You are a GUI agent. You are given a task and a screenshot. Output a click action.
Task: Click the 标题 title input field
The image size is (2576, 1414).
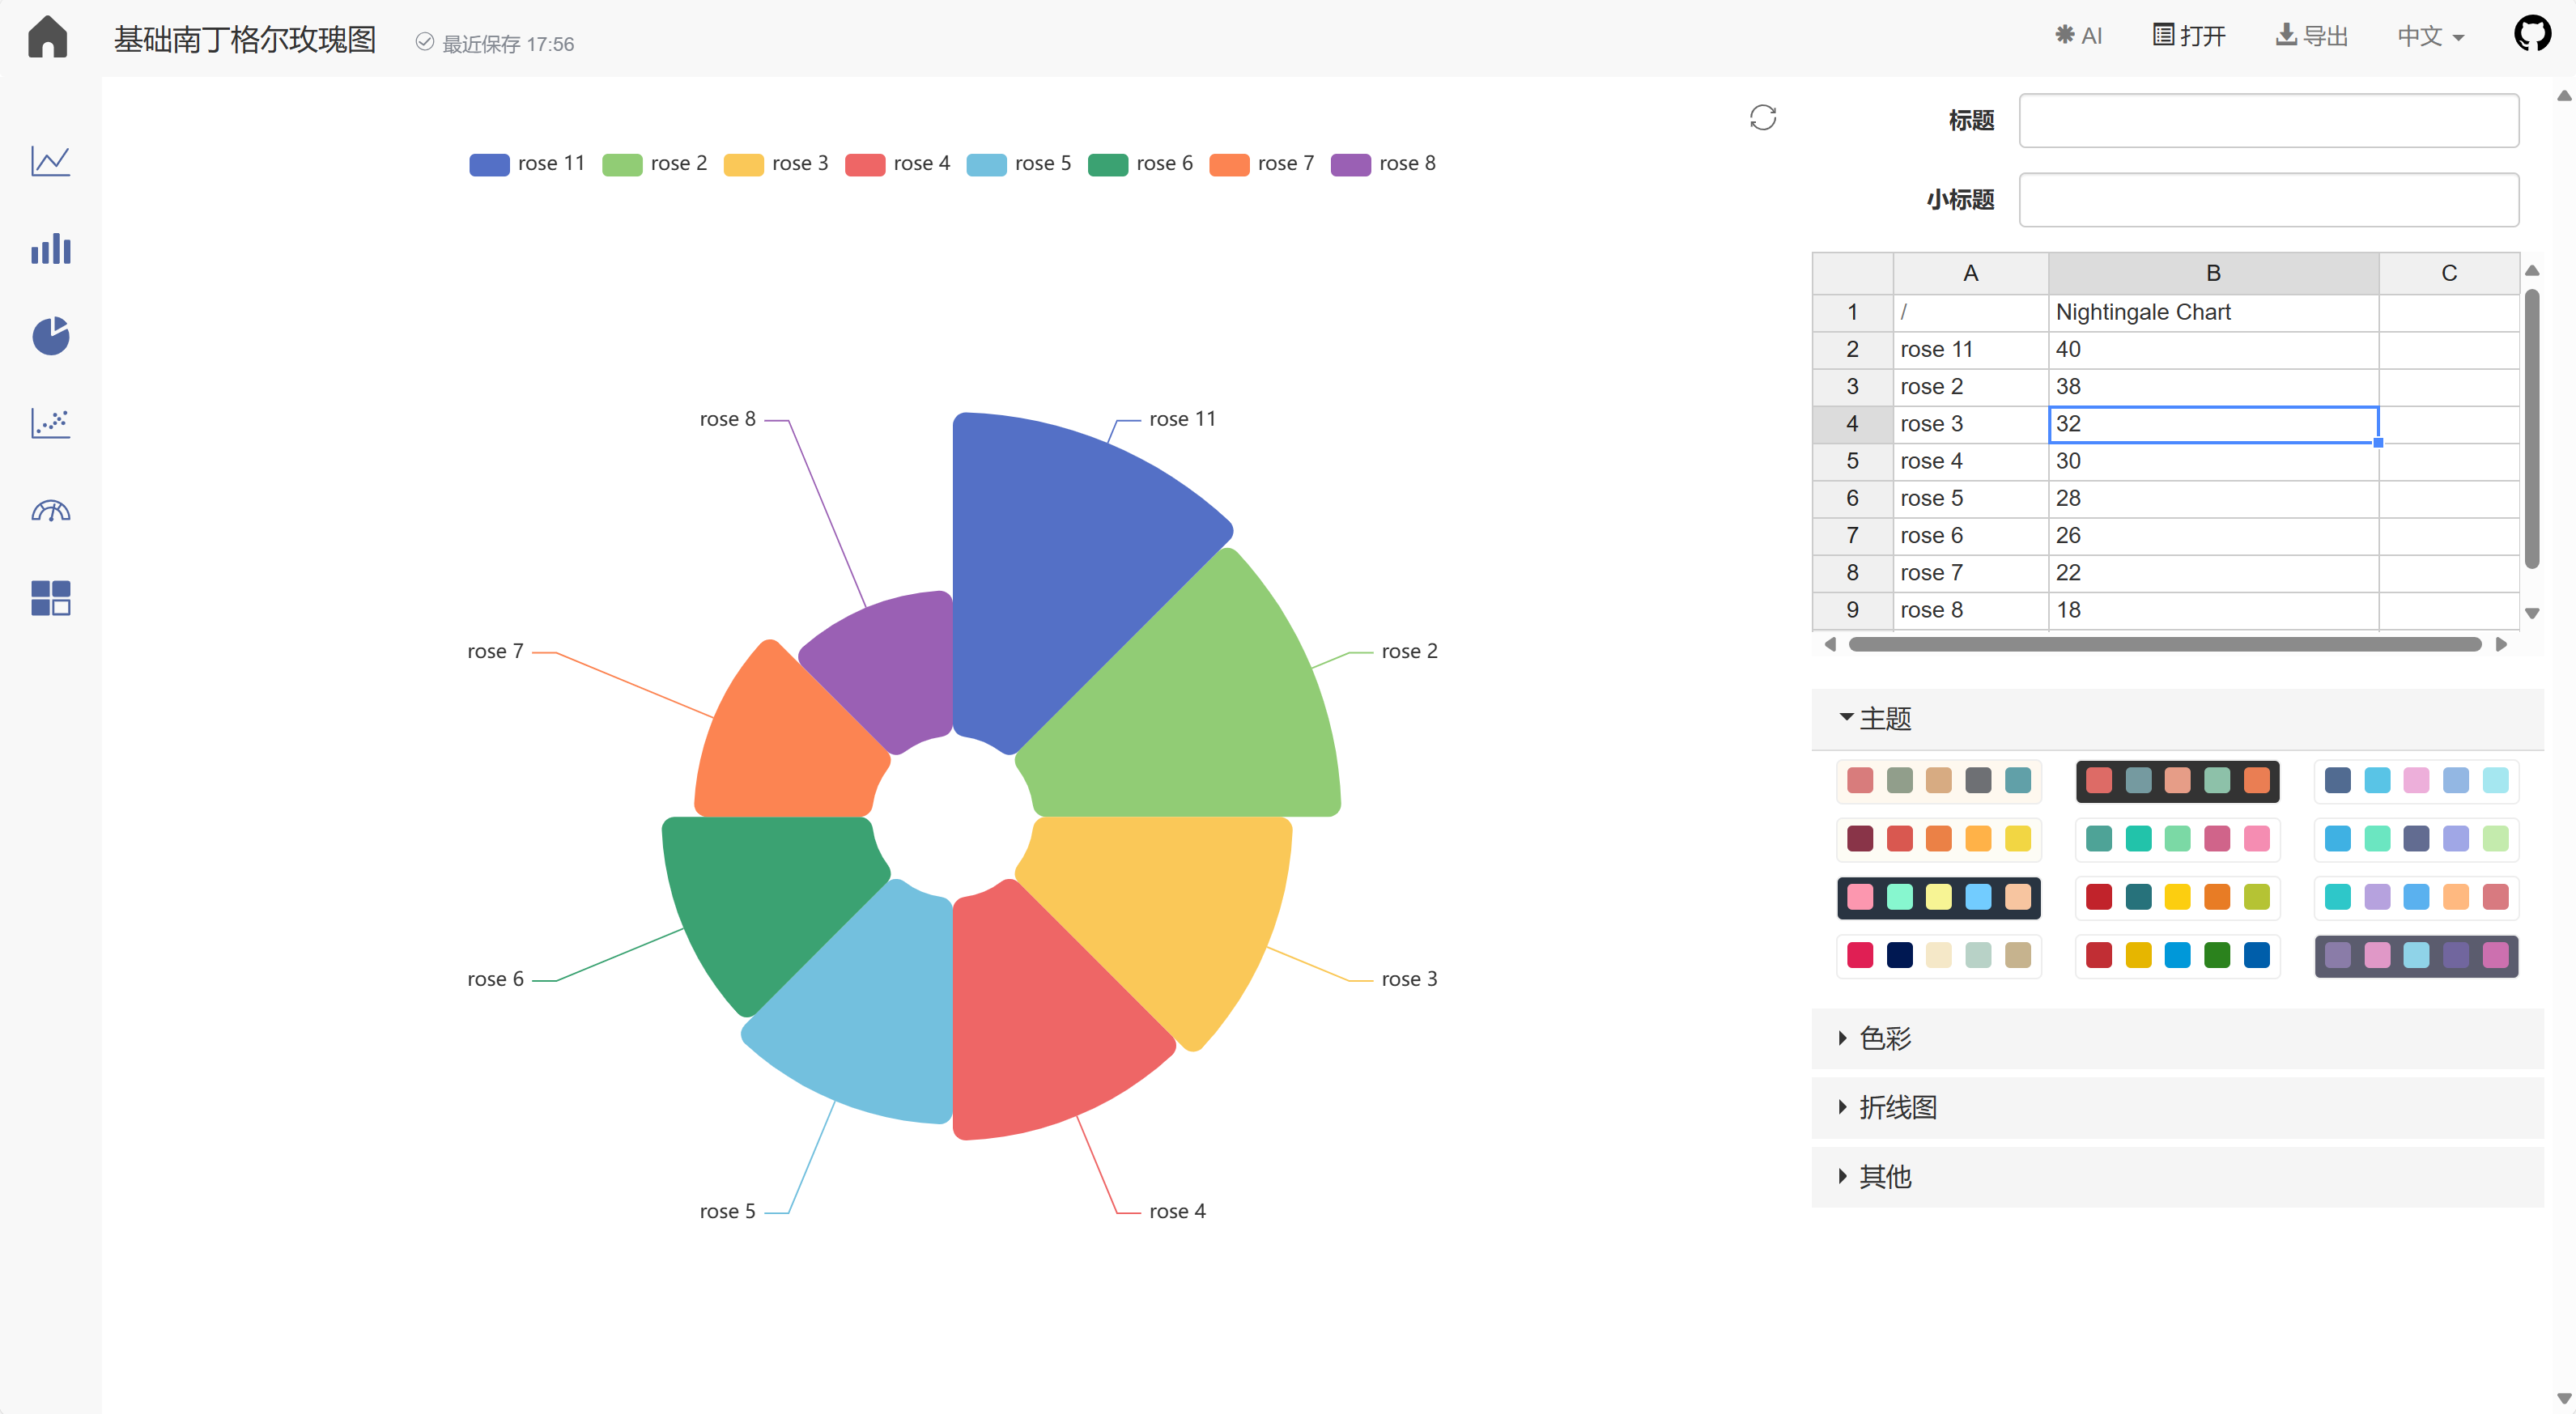click(x=2268, y=120)
